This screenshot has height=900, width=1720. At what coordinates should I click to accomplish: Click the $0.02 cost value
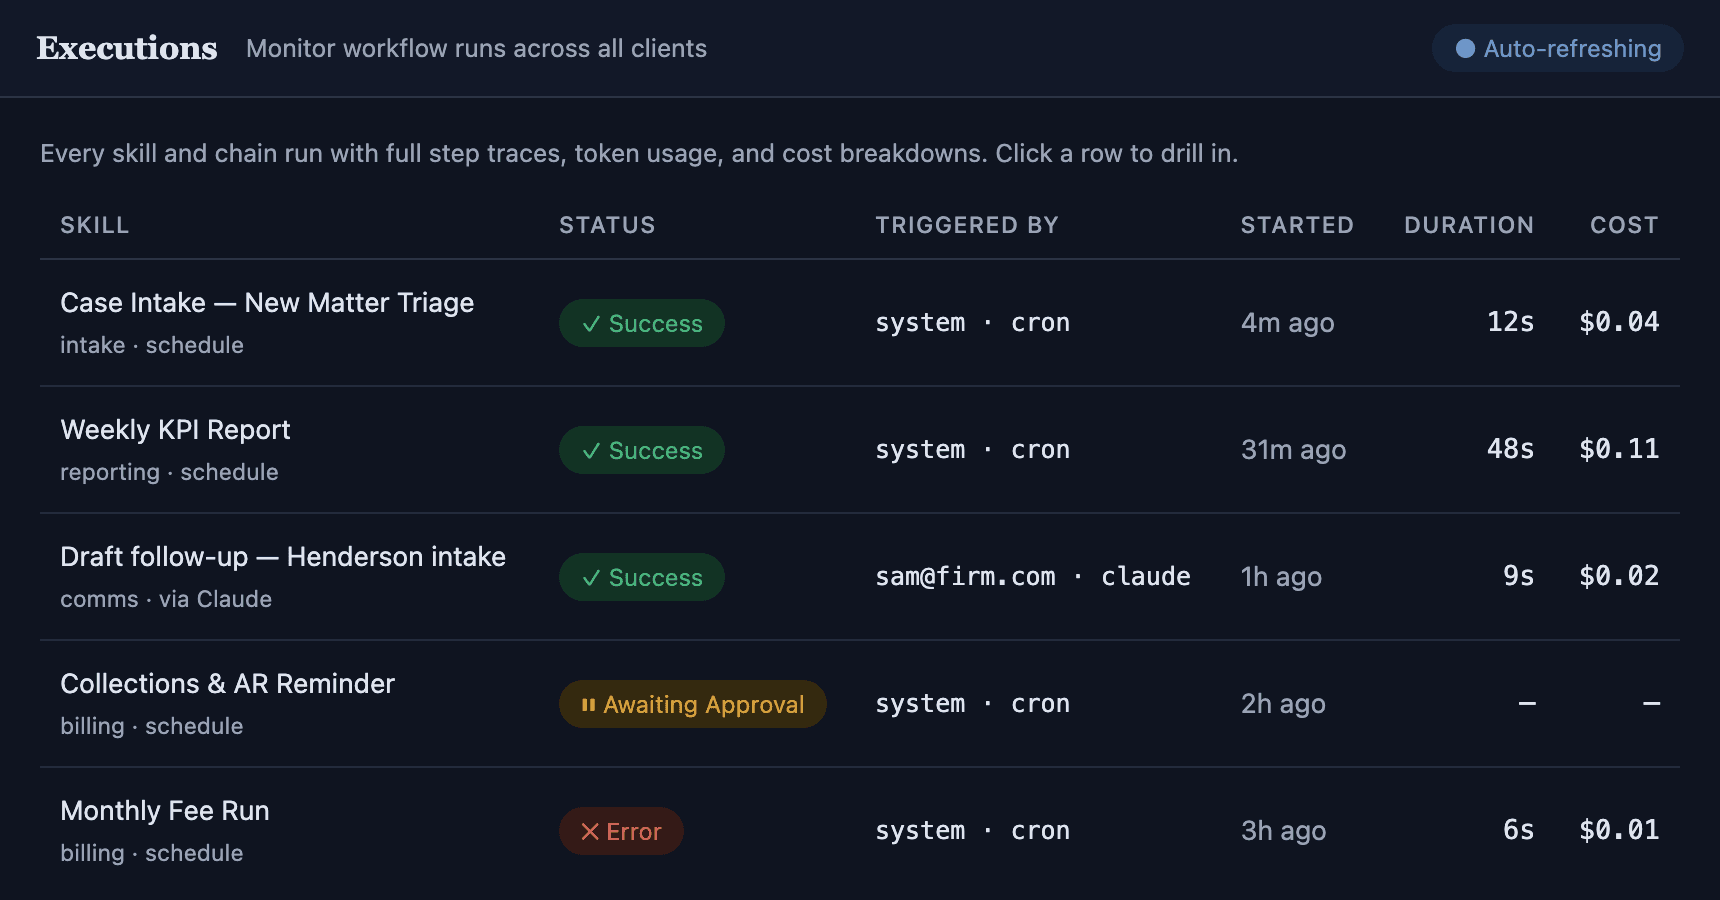(x=1619, y=576)
